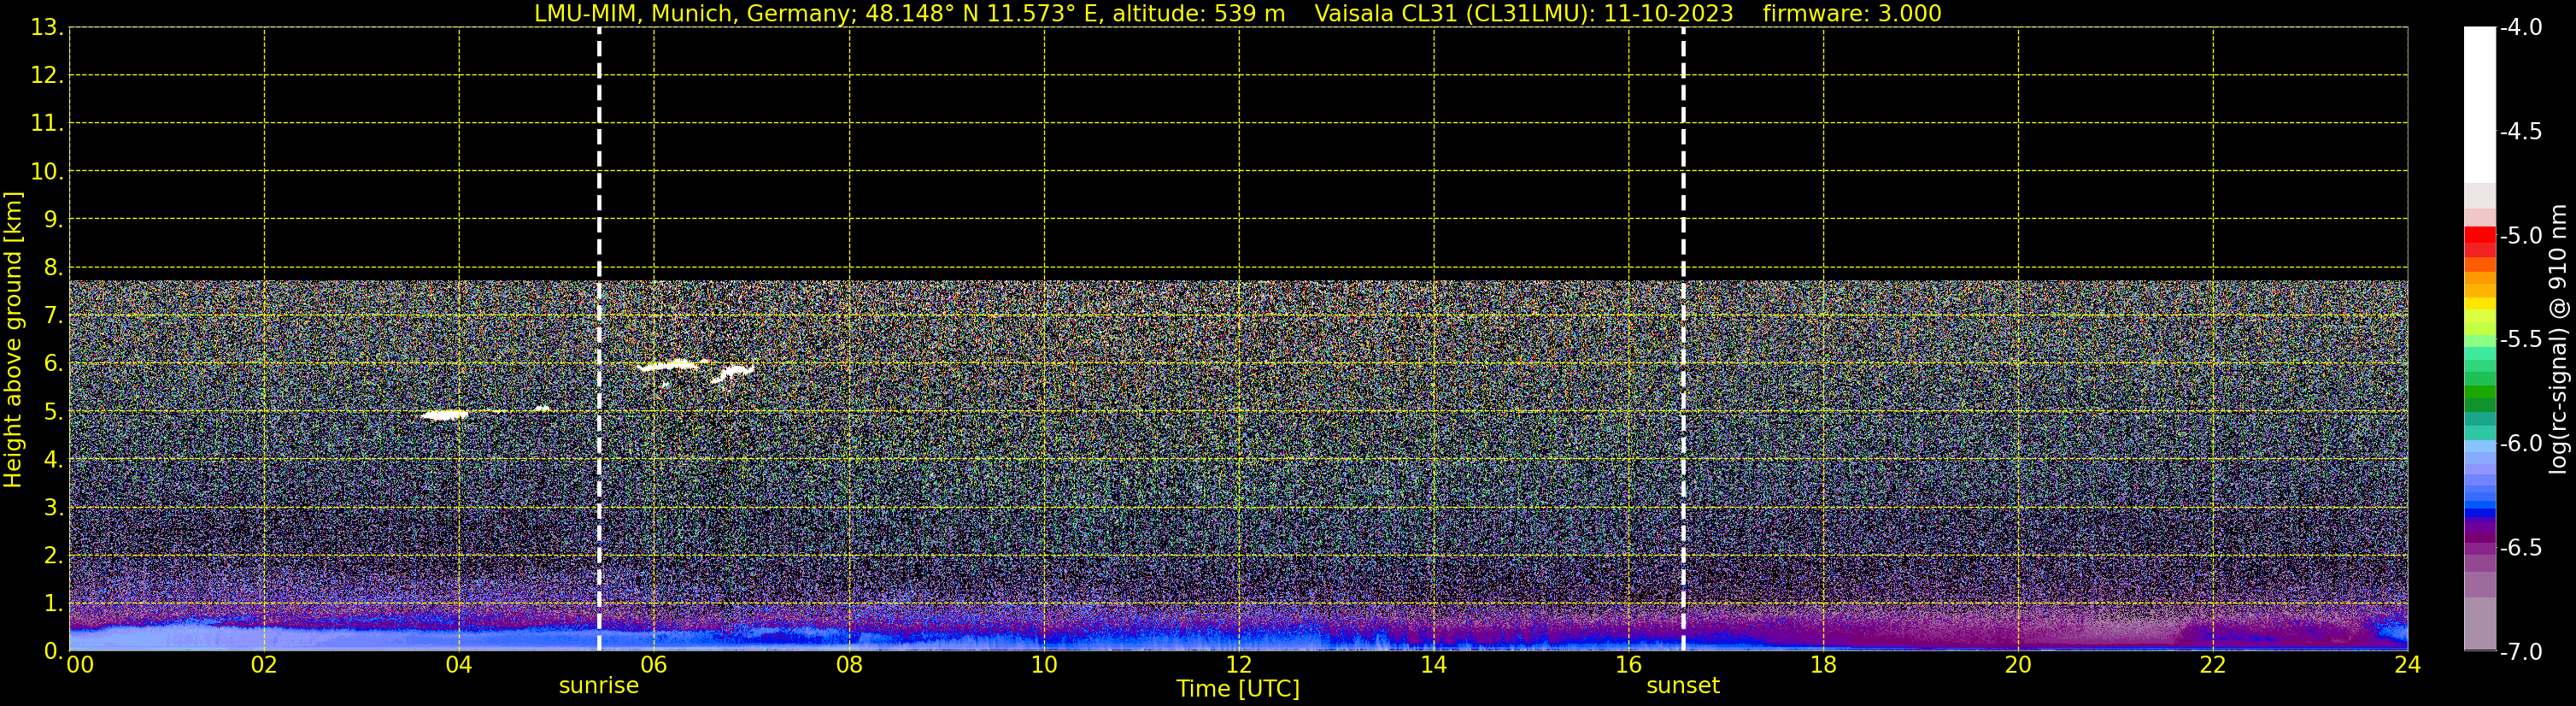Screen dimensions: 2576x706
Task: Click the firmware: 3.000 text in the title
Action: (x=1852, y=13)
